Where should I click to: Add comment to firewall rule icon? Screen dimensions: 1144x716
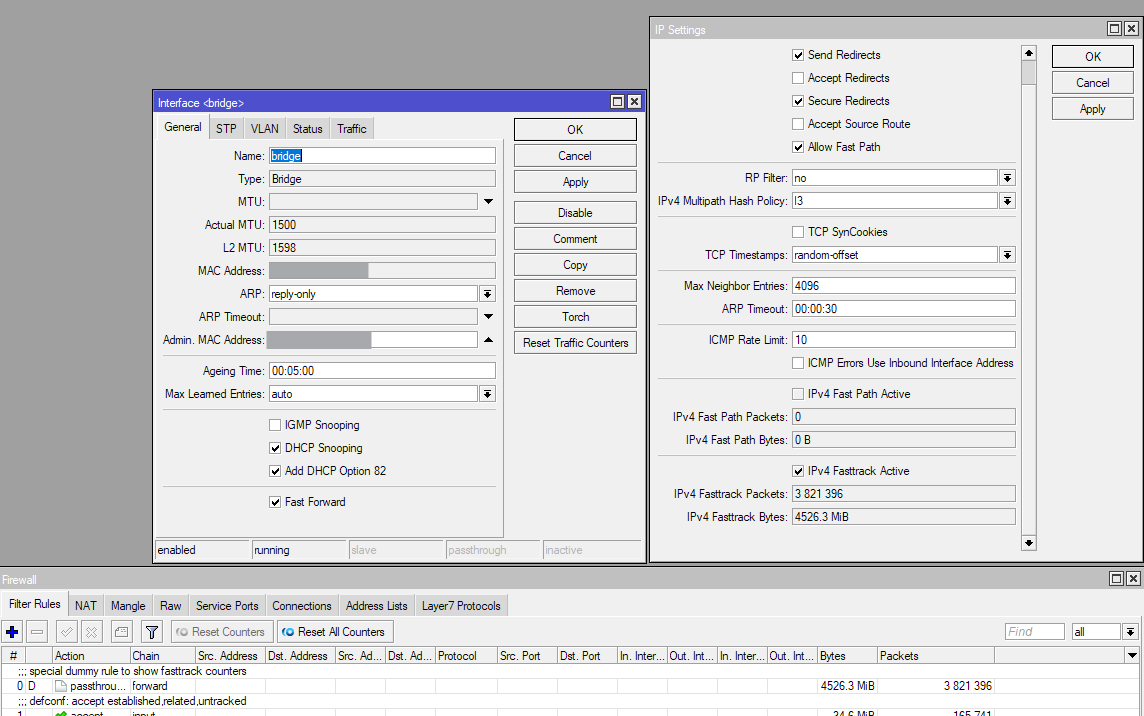(121, 632)
